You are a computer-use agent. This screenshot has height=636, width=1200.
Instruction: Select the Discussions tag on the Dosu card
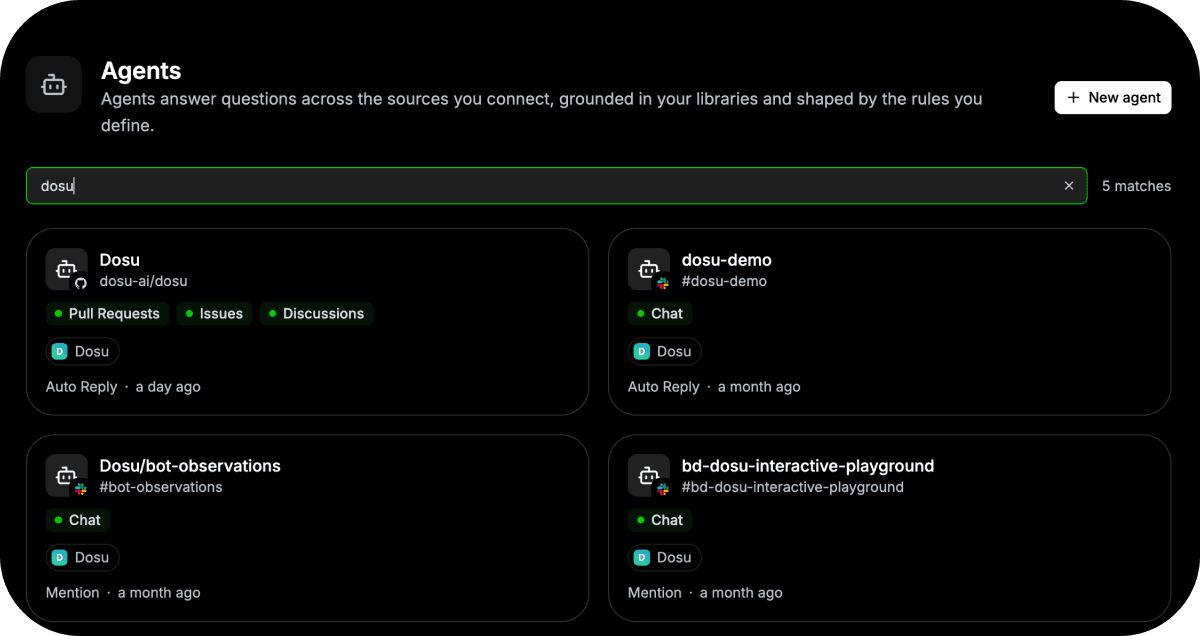pos(316,314)
